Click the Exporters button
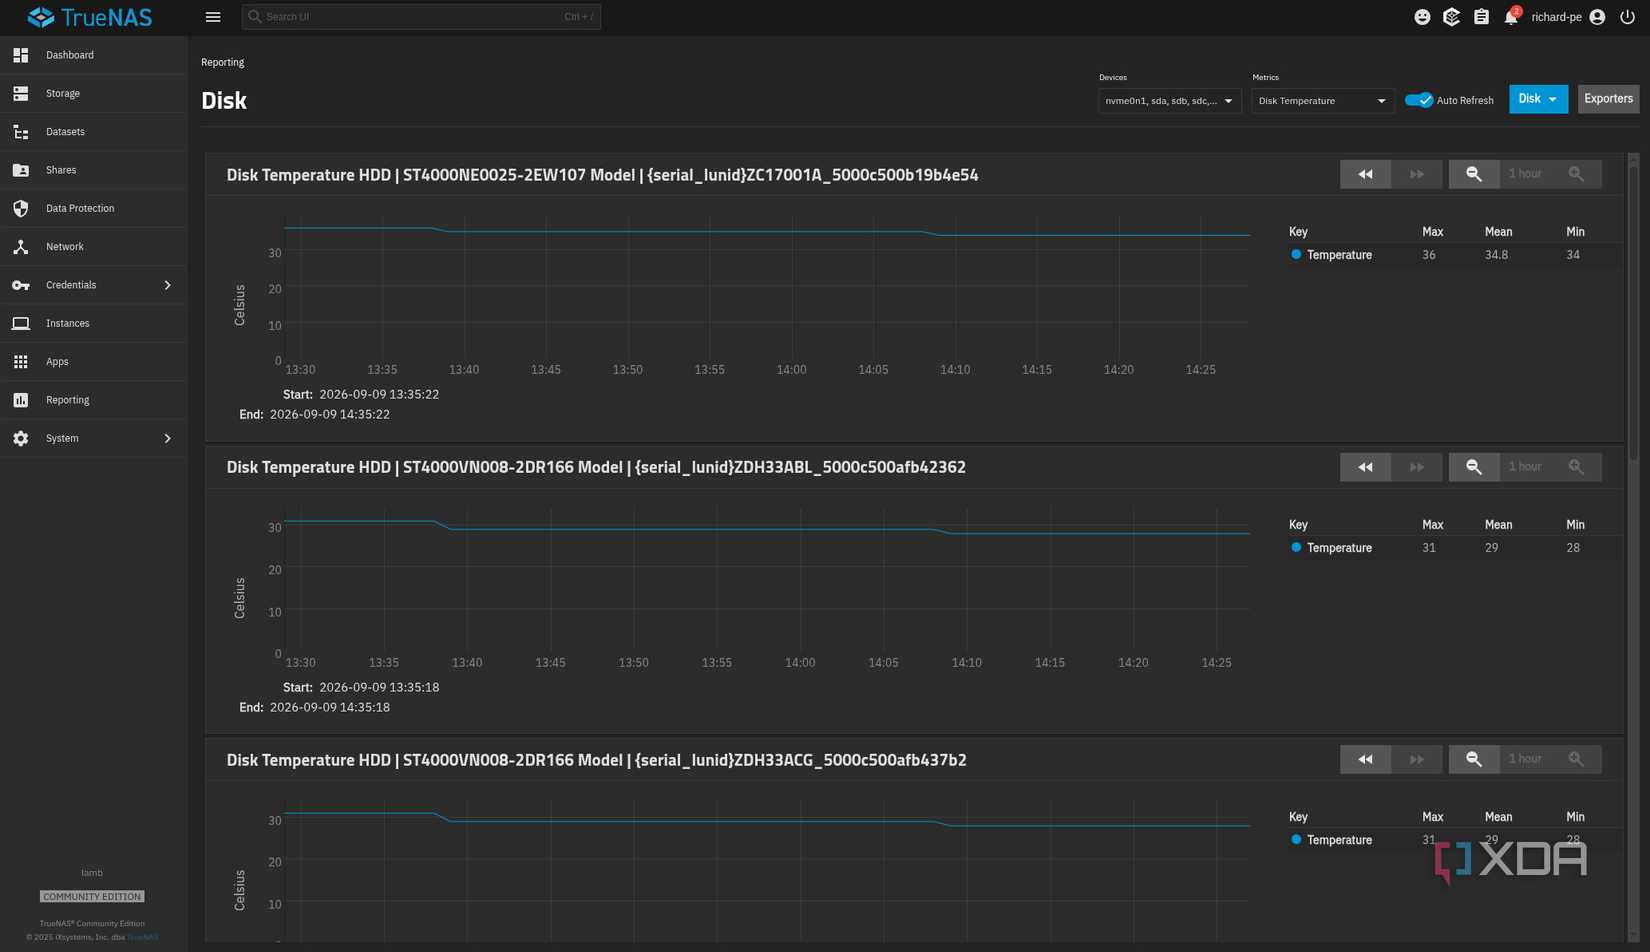1650x952 pixels. click(1608, 99)
